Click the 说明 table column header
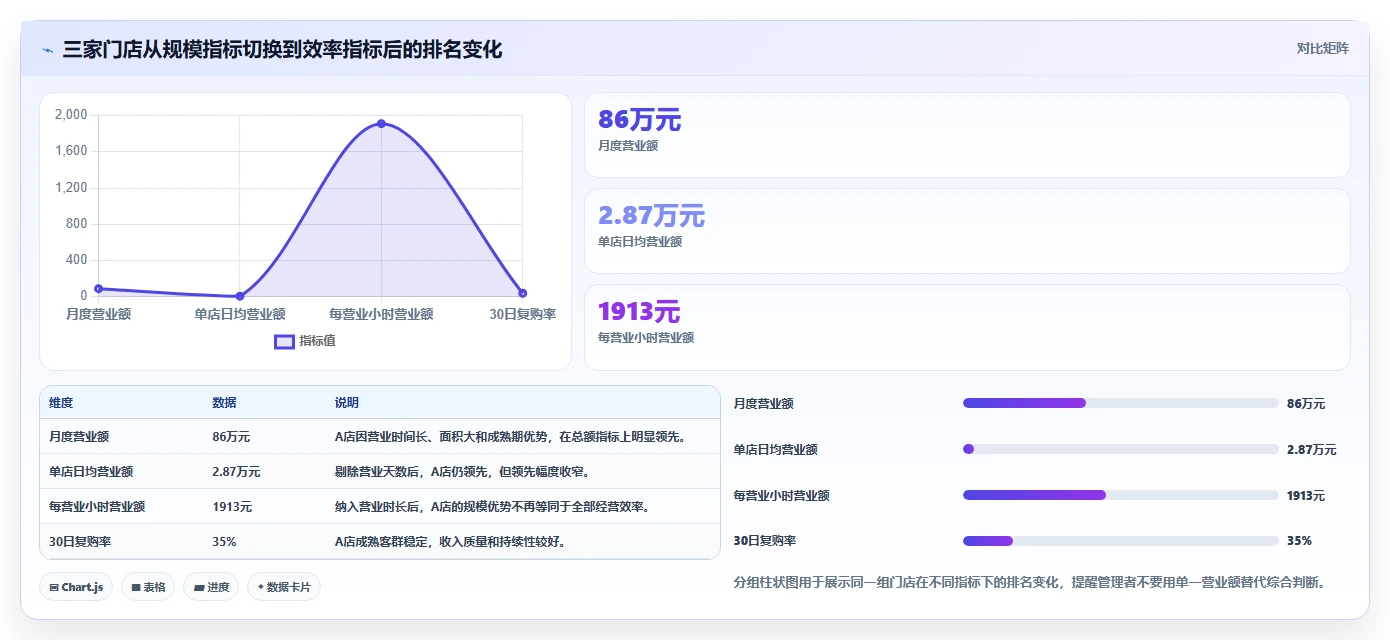 pyautogui.click(x=346, y=403)
